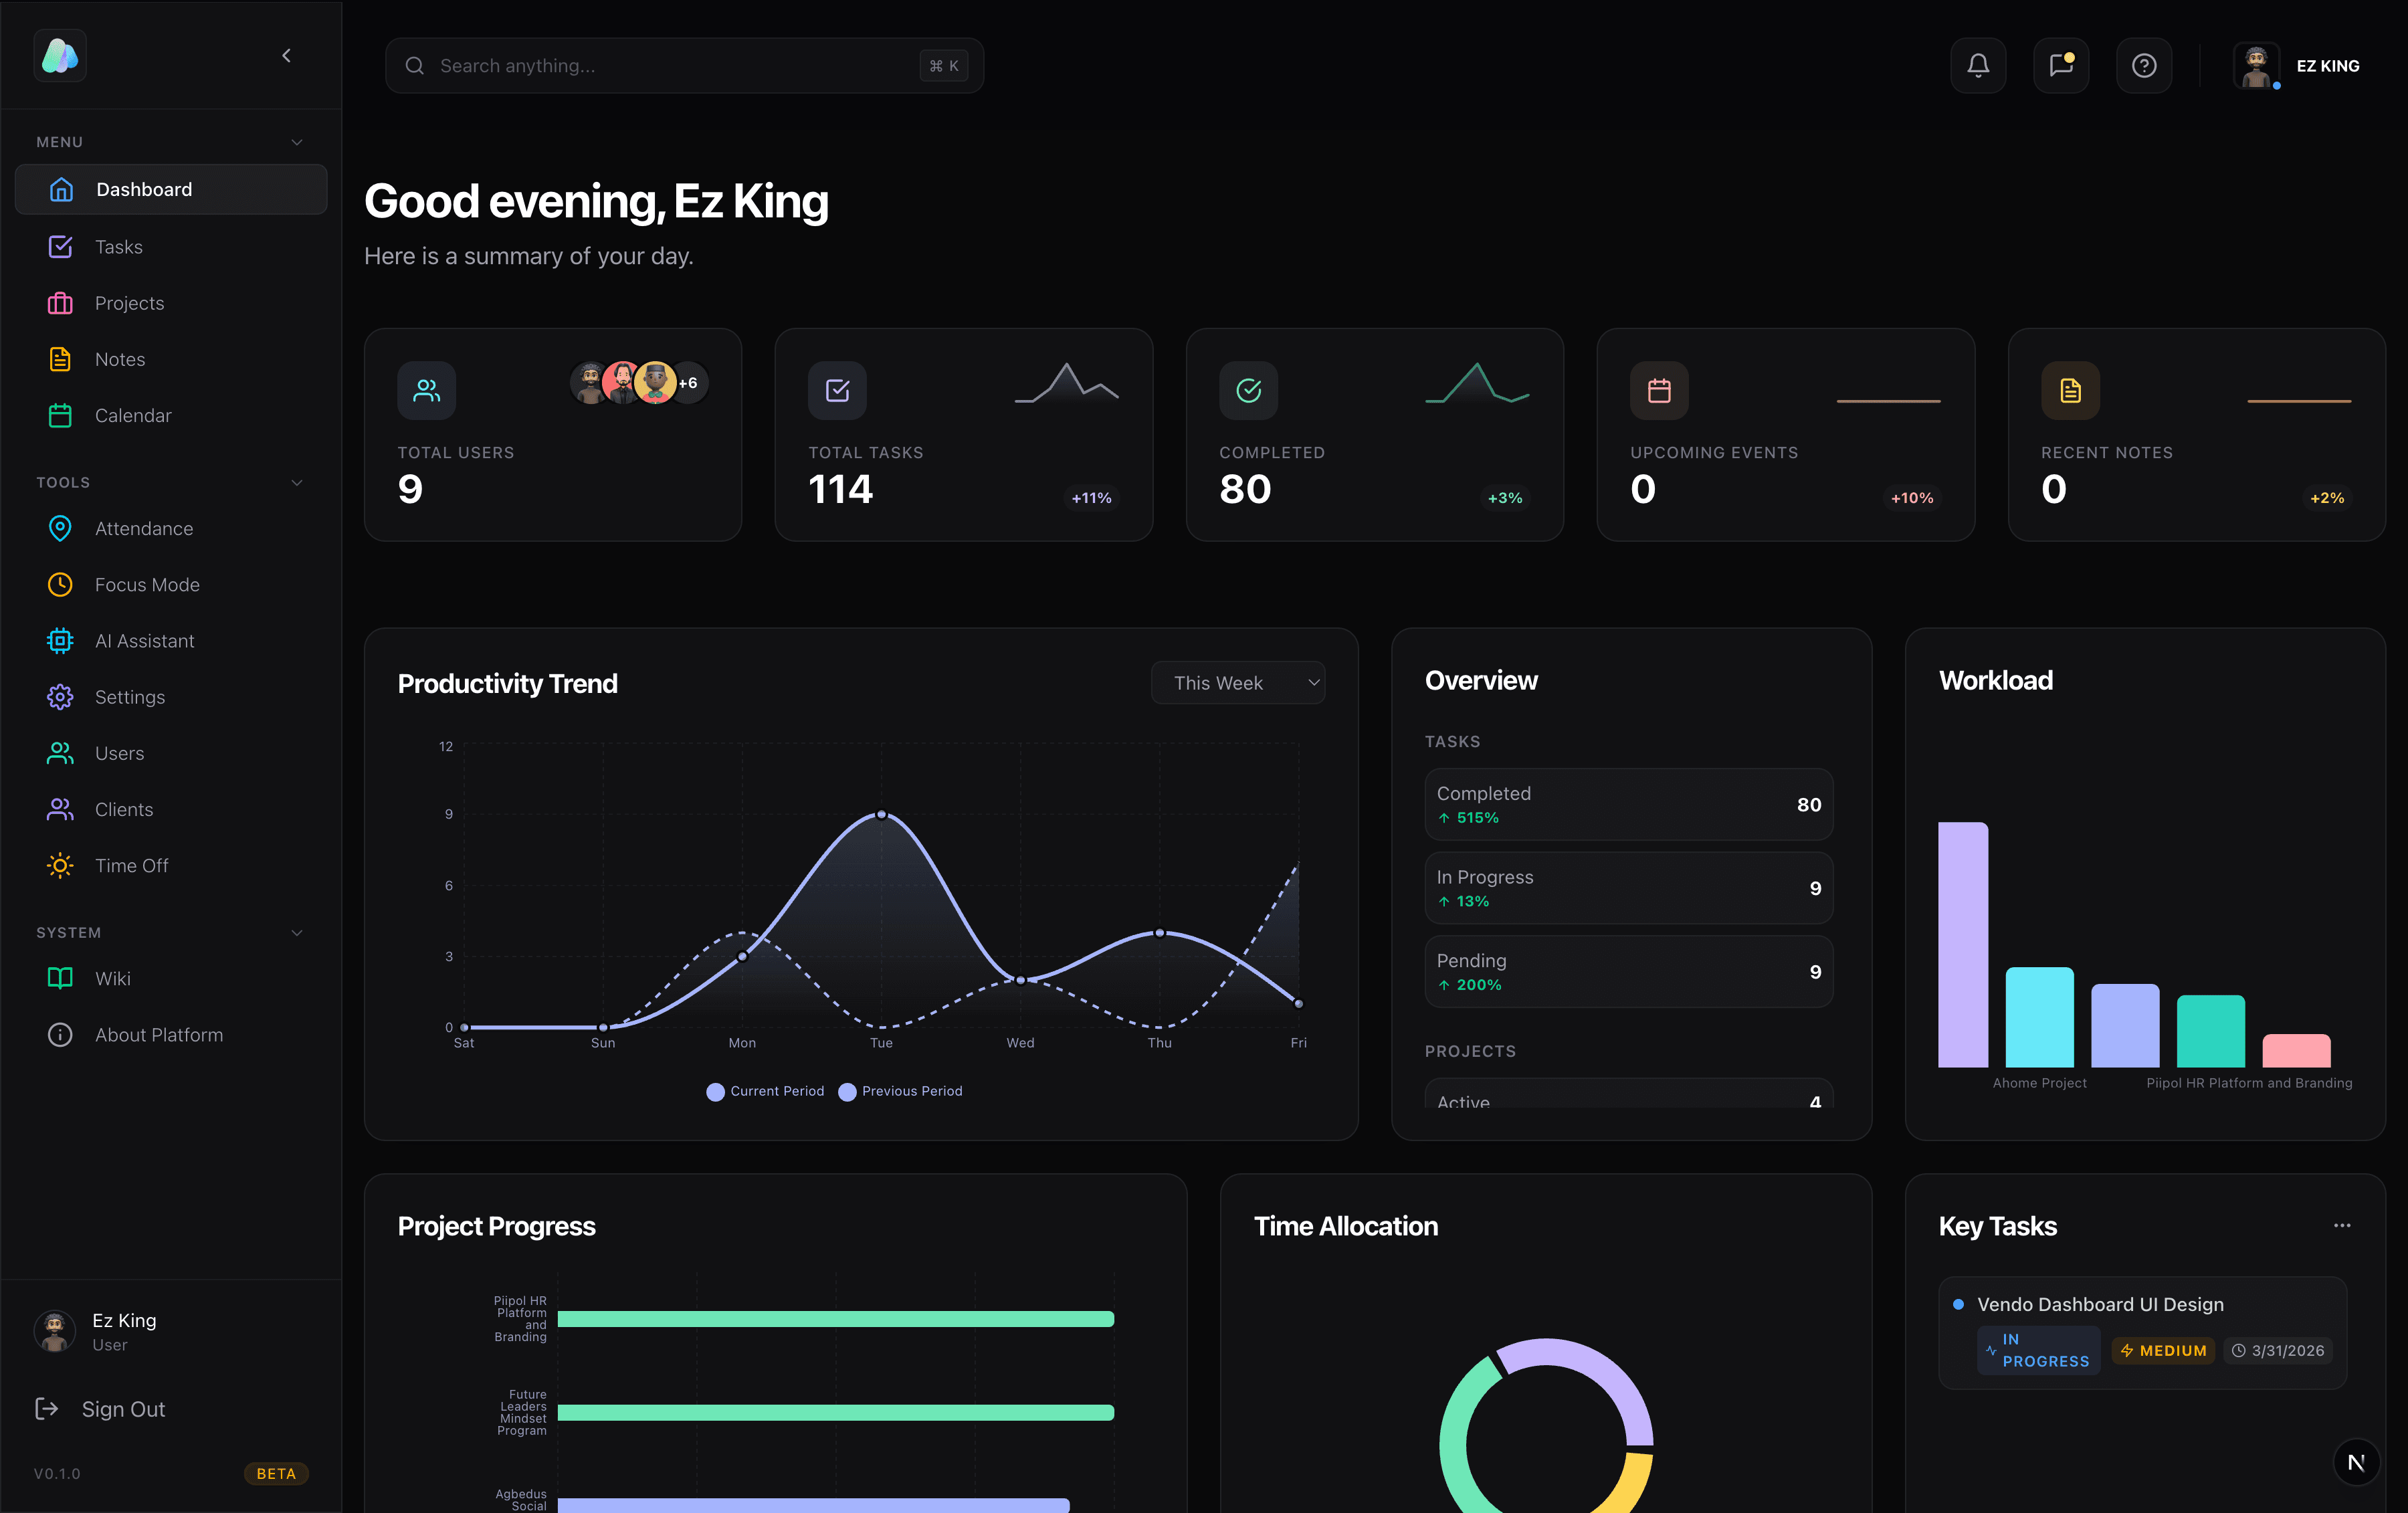Click the Next.js N badge icon

coord(2356,1462)
